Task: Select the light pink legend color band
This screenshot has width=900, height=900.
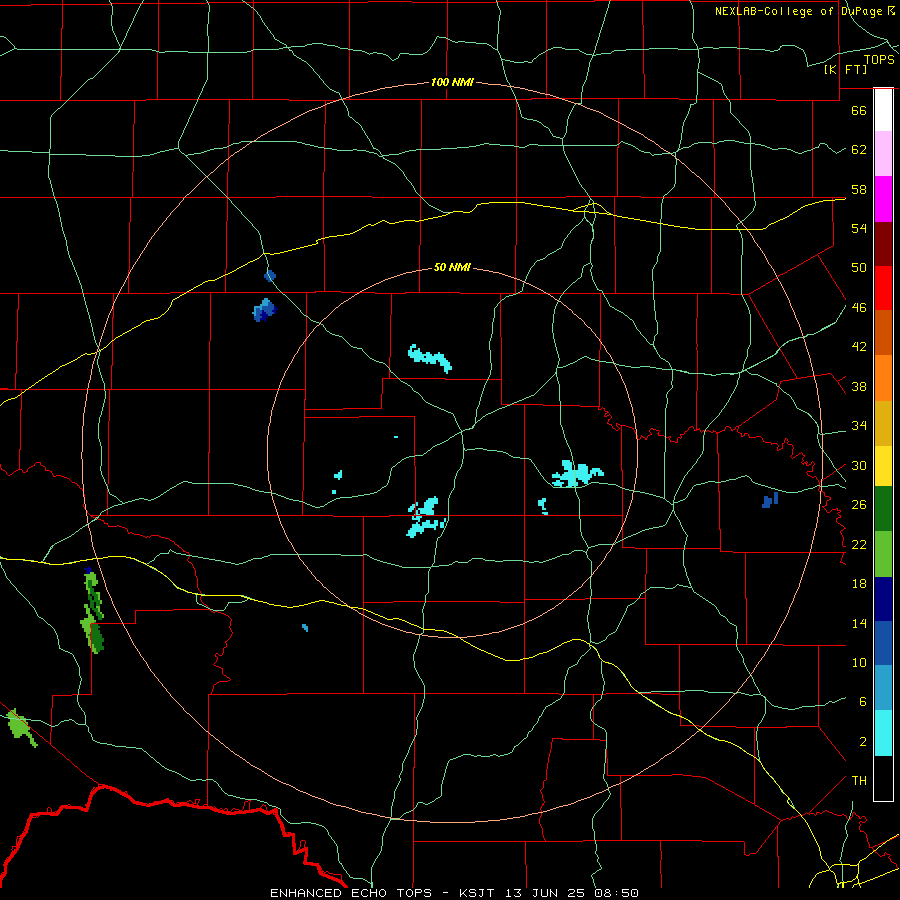Action: 883,154
